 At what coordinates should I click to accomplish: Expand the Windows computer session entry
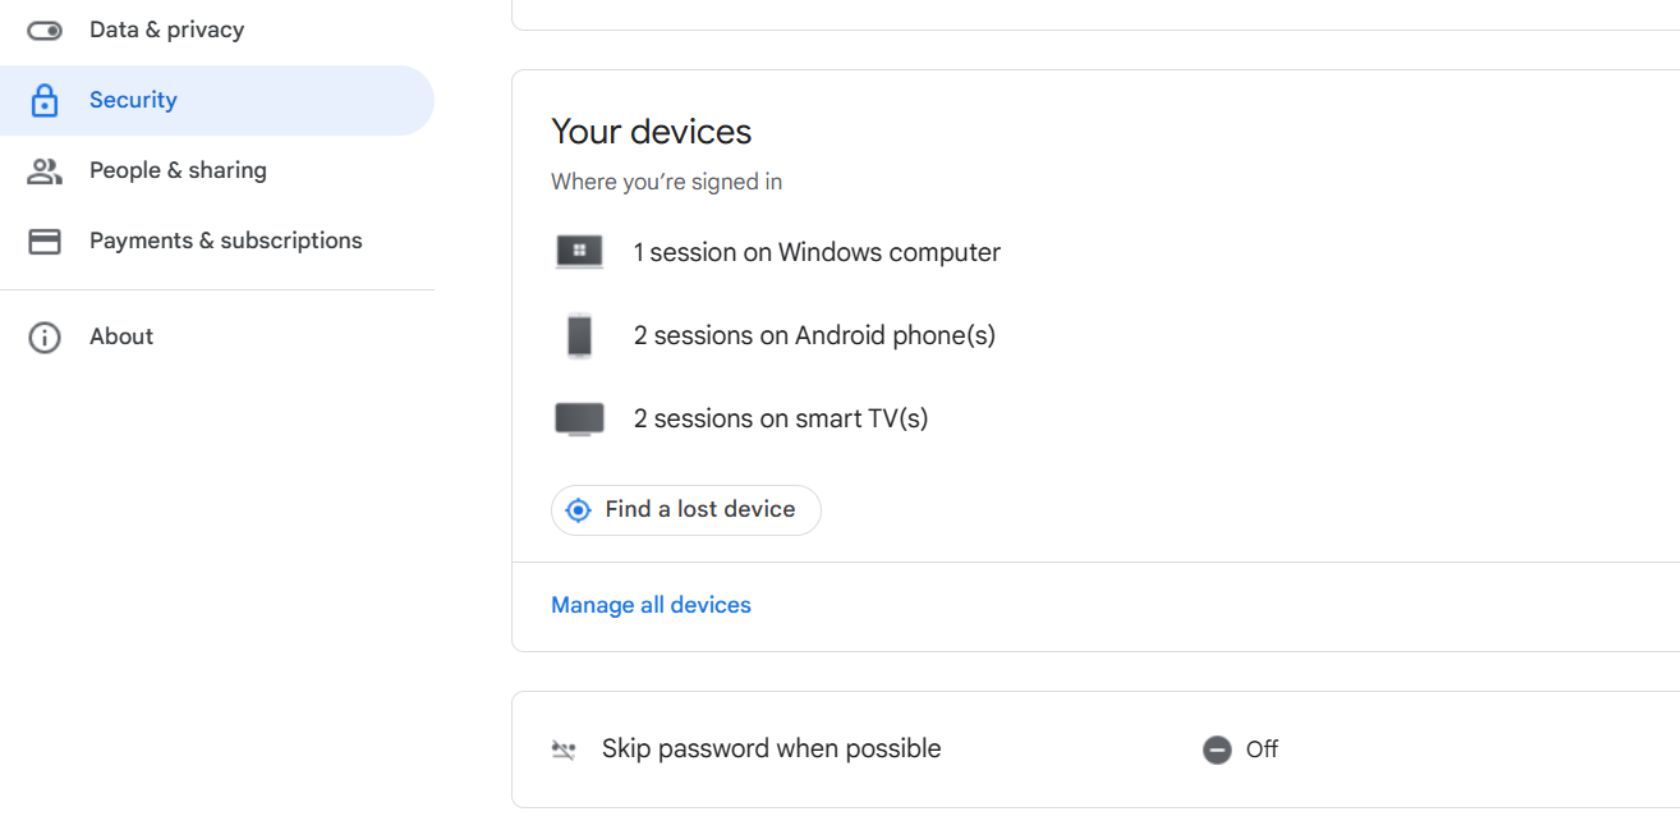815,252
